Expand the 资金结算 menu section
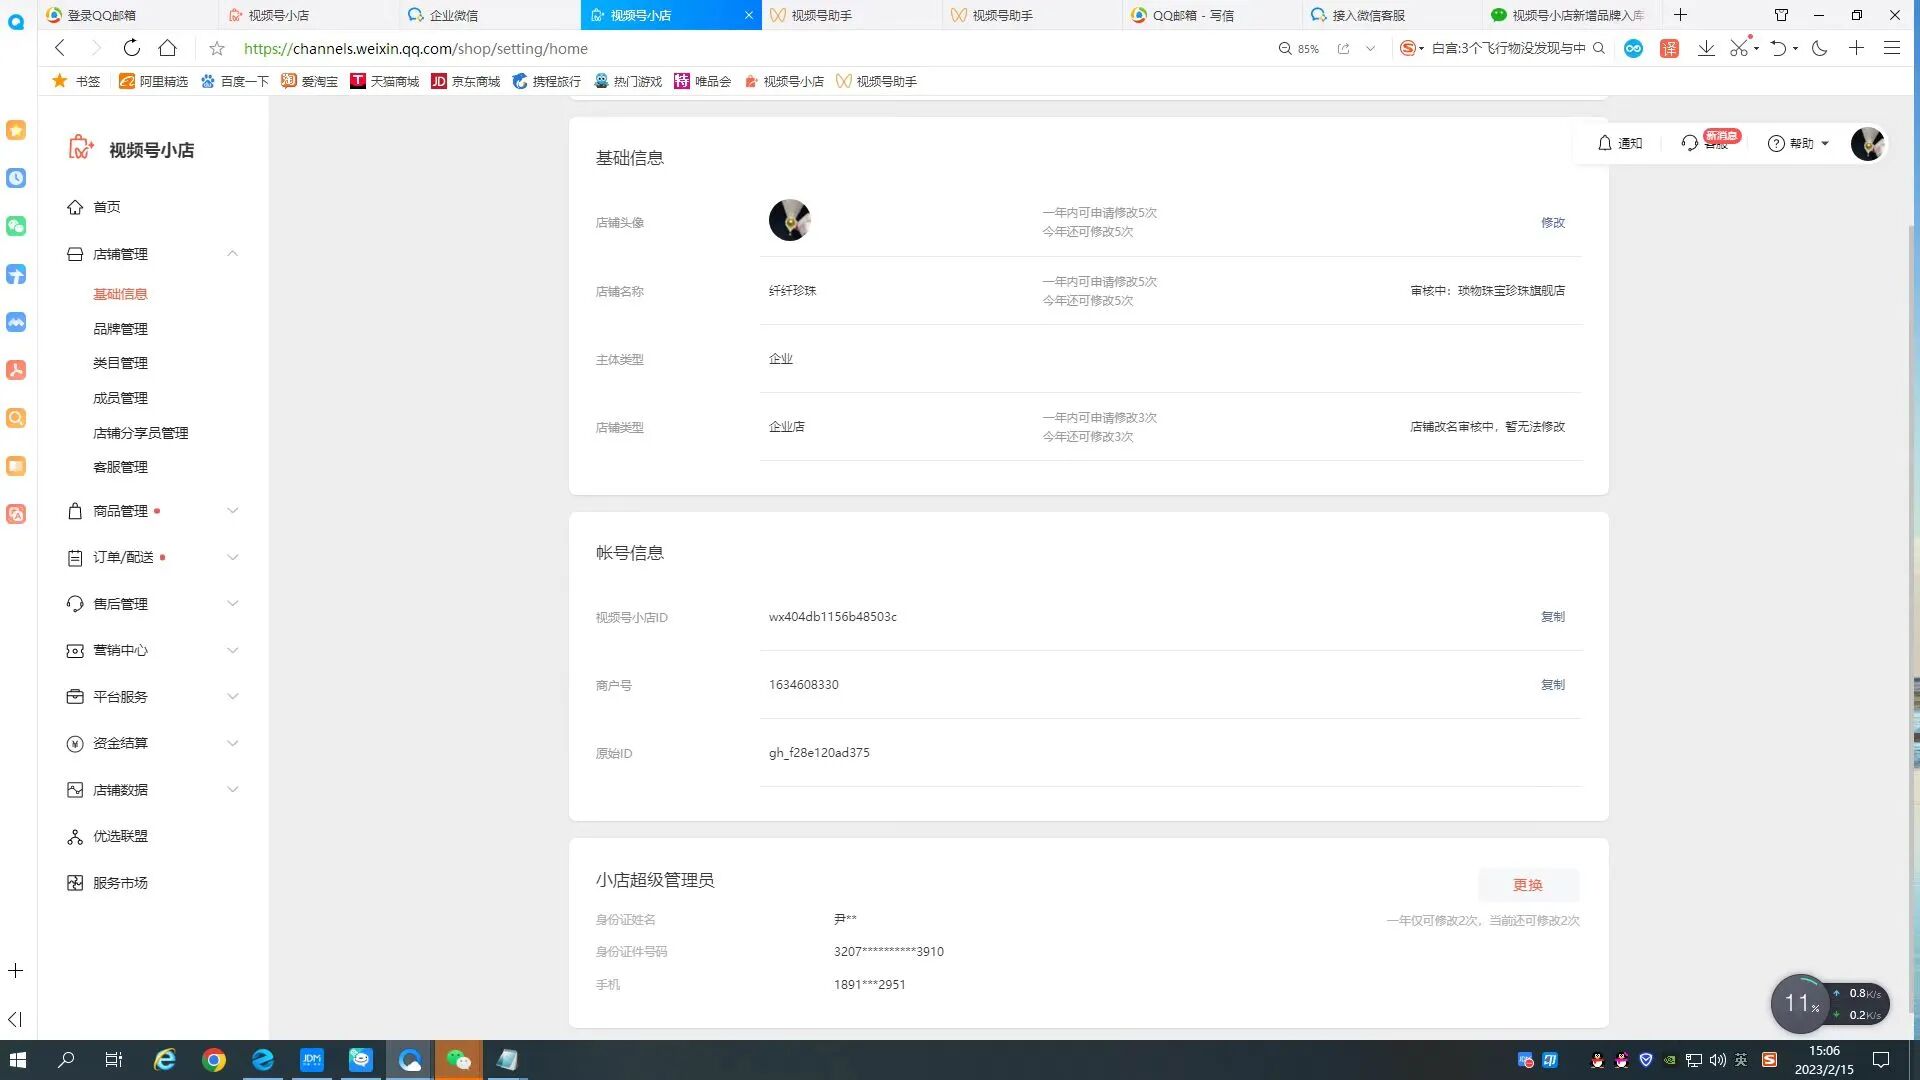This screenshot has height=1080, width=1920. point(232,743)
